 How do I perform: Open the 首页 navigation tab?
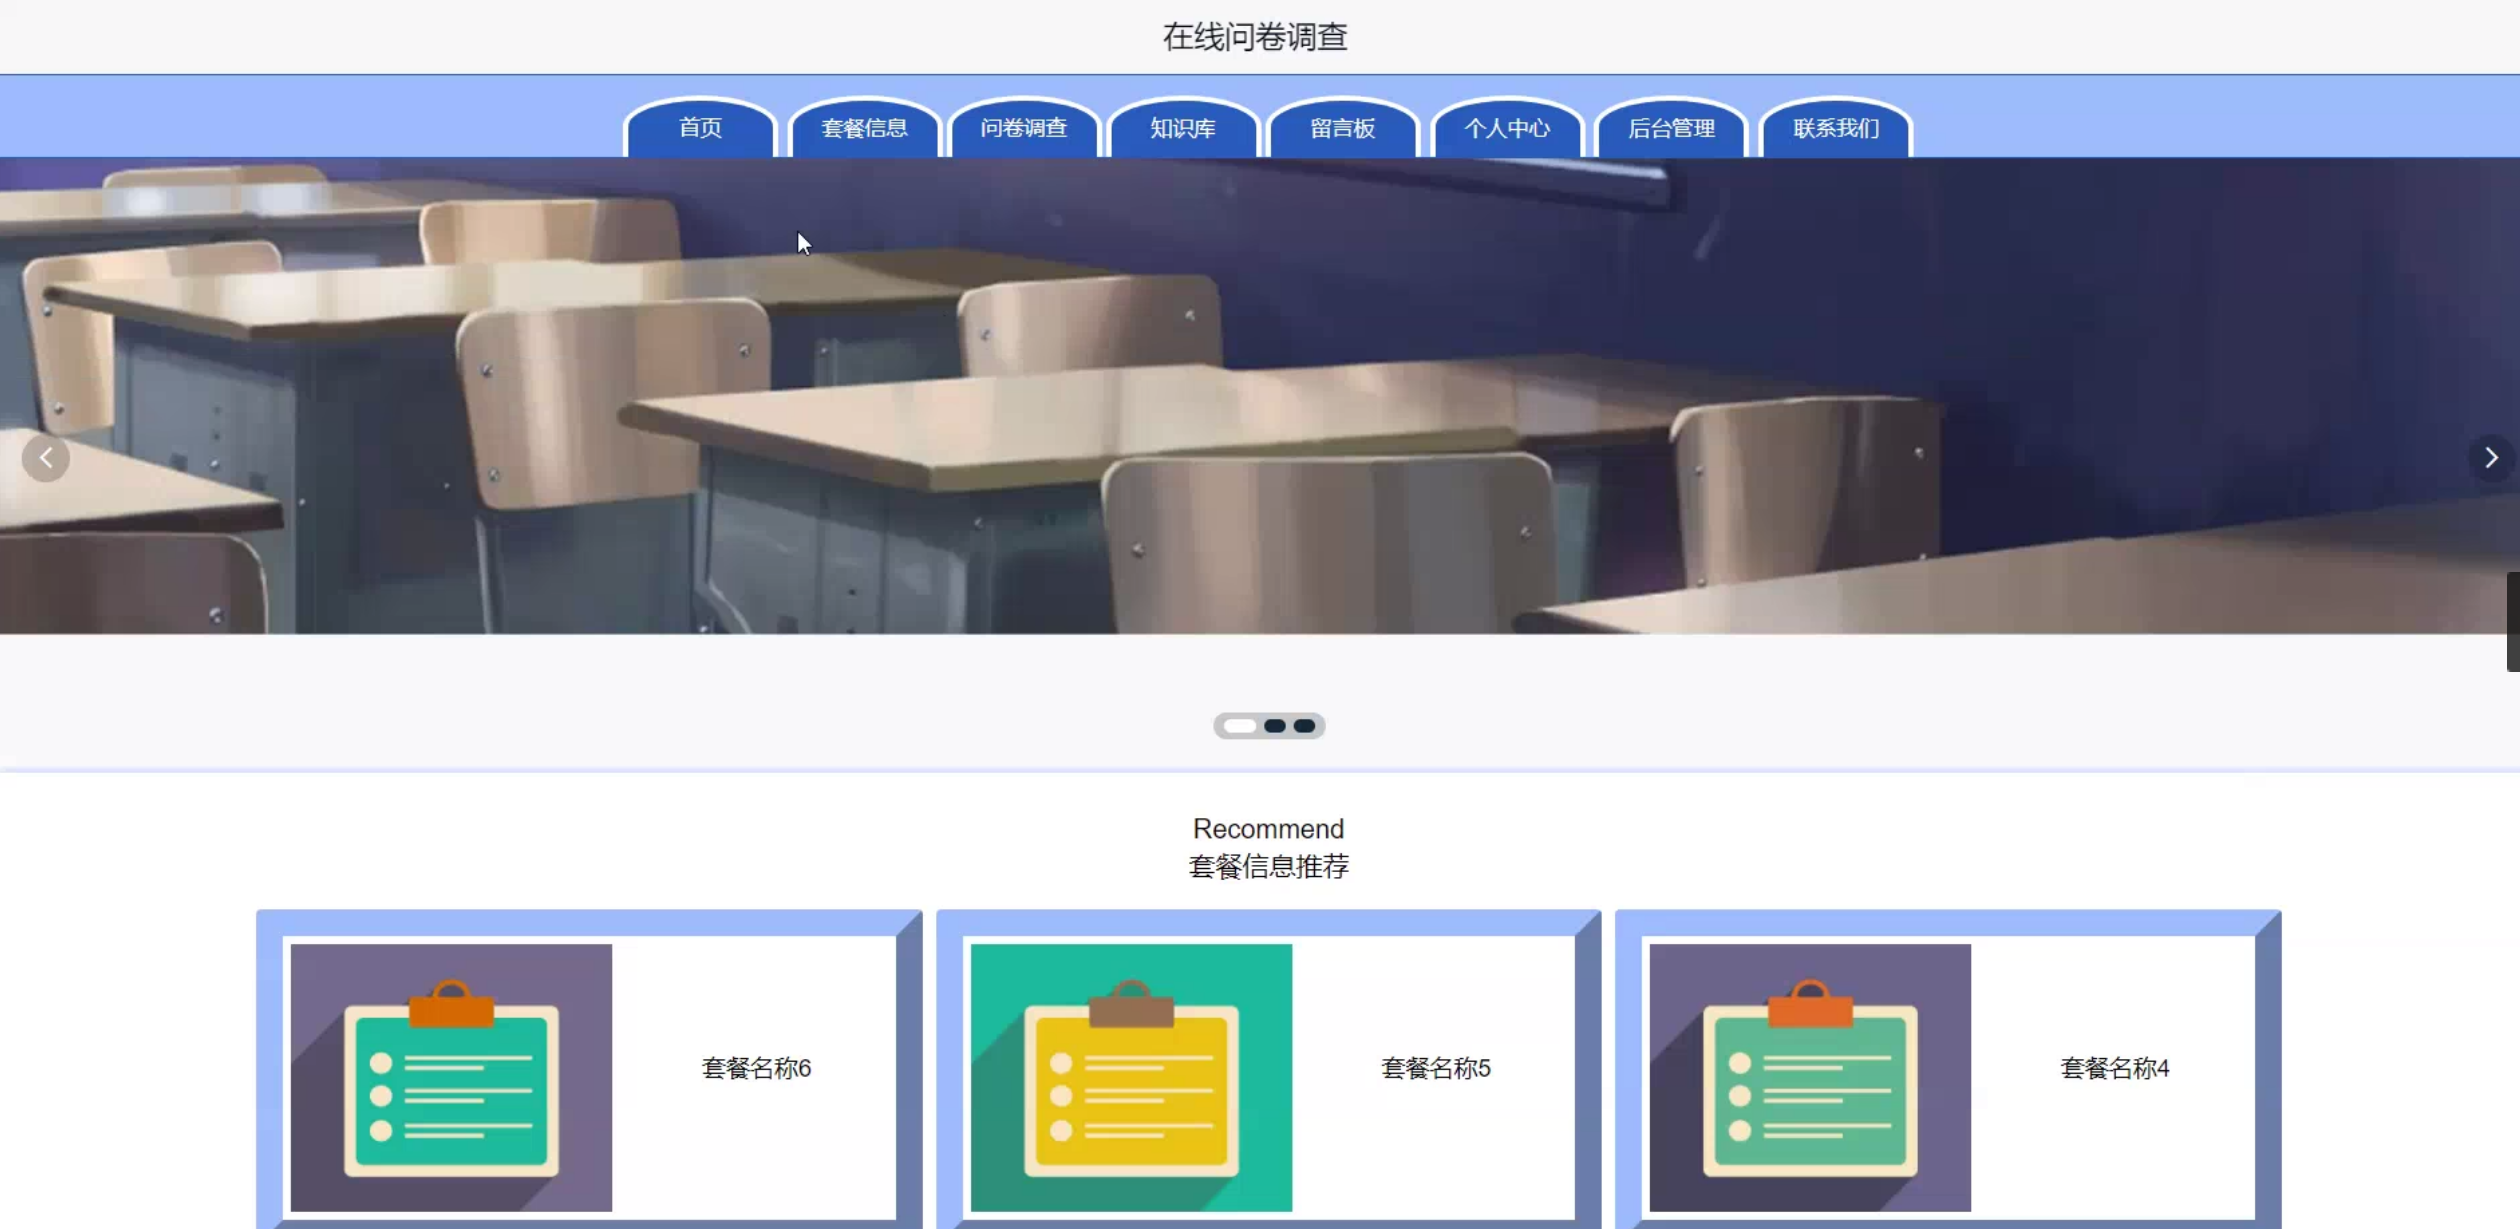tap(700, 128)
